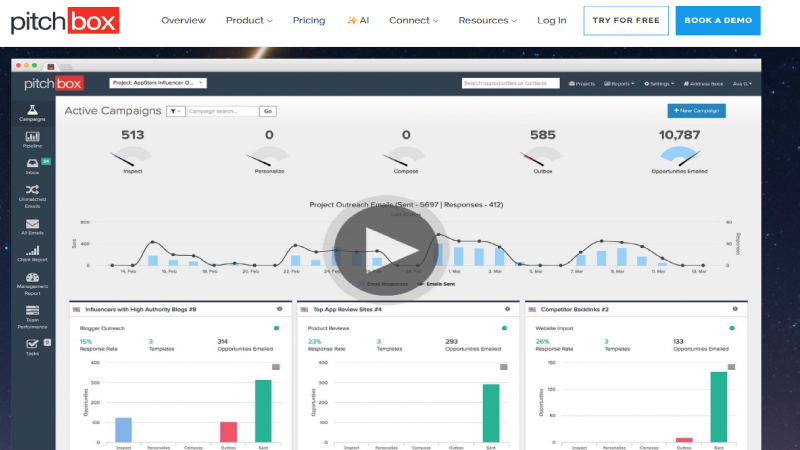The image size is (800, 450).
Task: Open chart menu on Product Reviews chart
Action: point(504,367)
